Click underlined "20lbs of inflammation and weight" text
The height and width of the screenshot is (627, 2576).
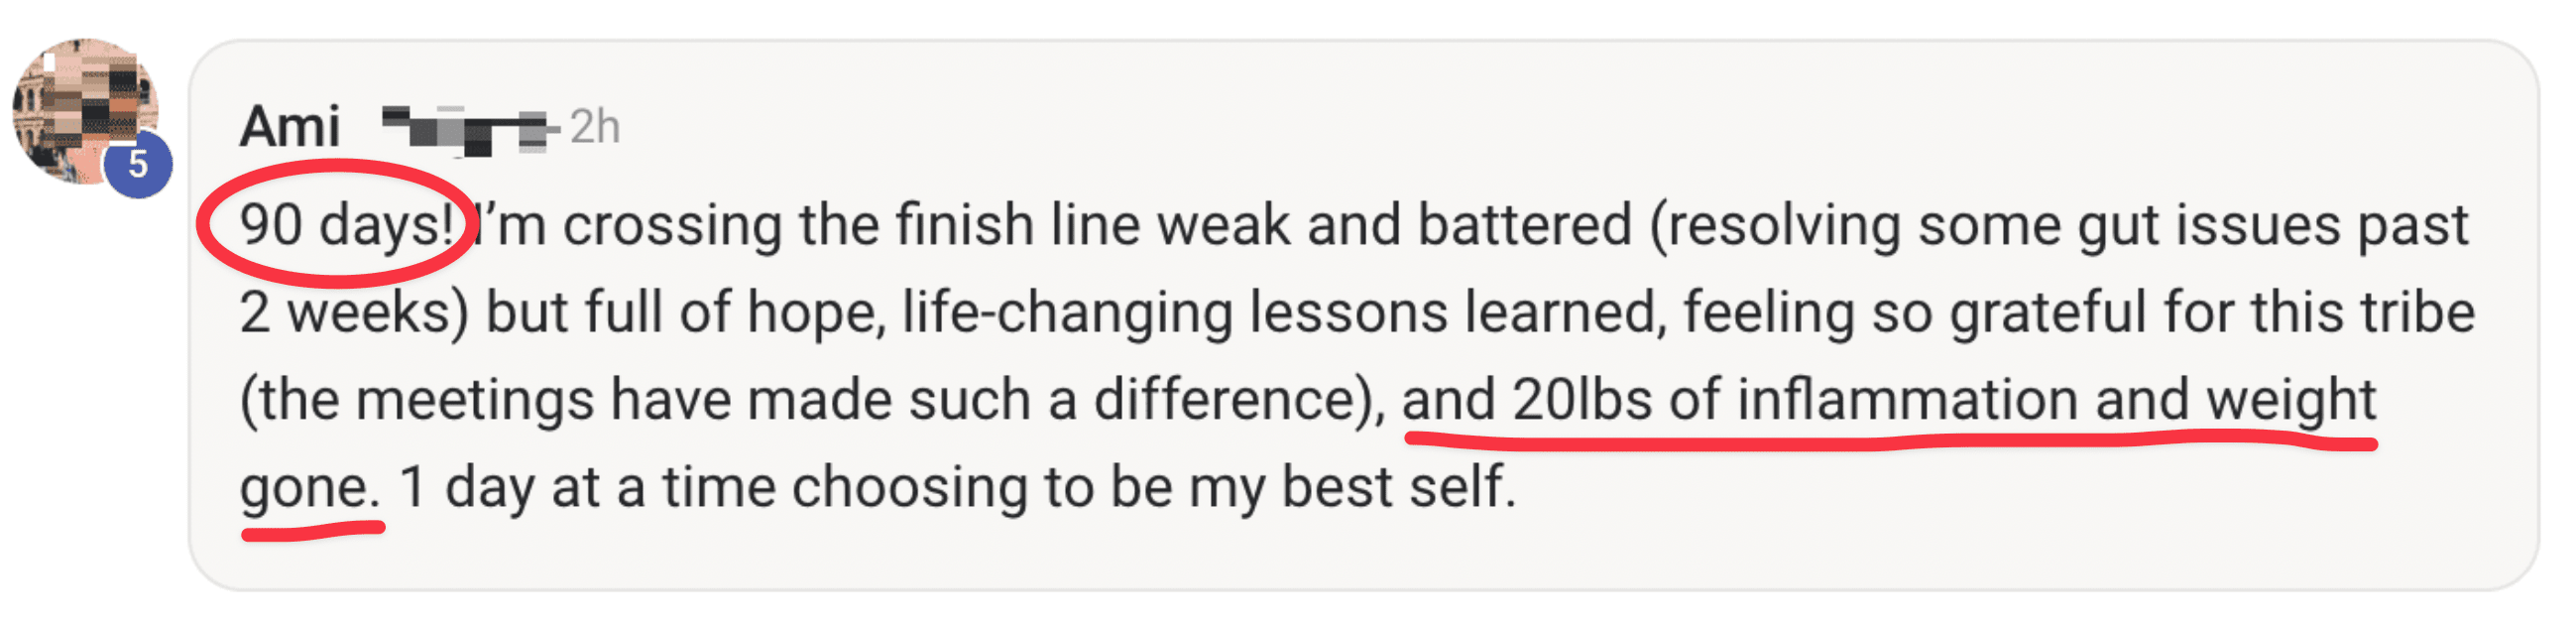click(x=1943, y=400)
